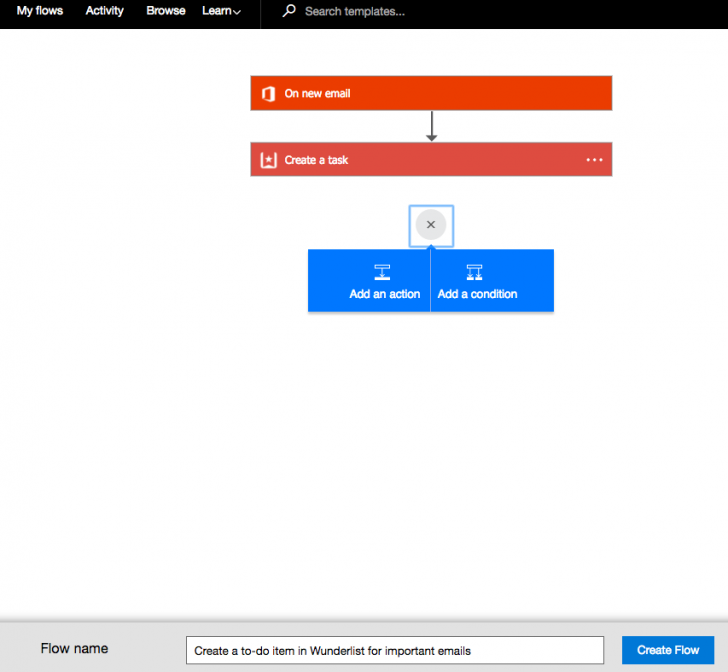The width and height of the screenshot is (728, 672).
Task: Expand the Learn dropdown menu
Action: (221, 11)
